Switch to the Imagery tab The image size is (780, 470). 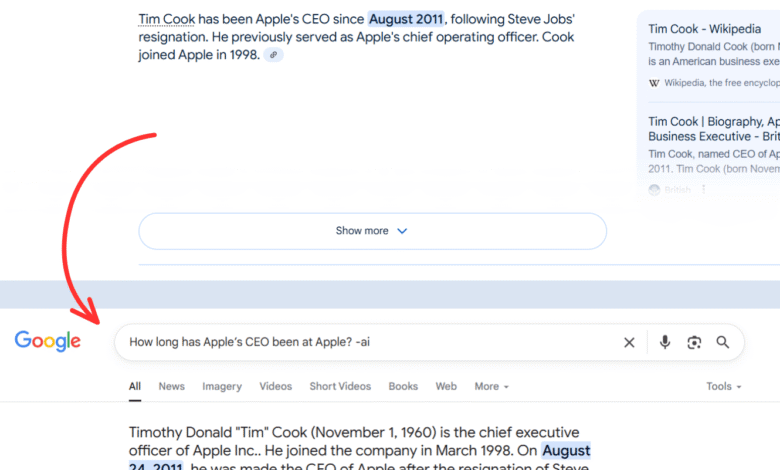[x=222, y=386]
